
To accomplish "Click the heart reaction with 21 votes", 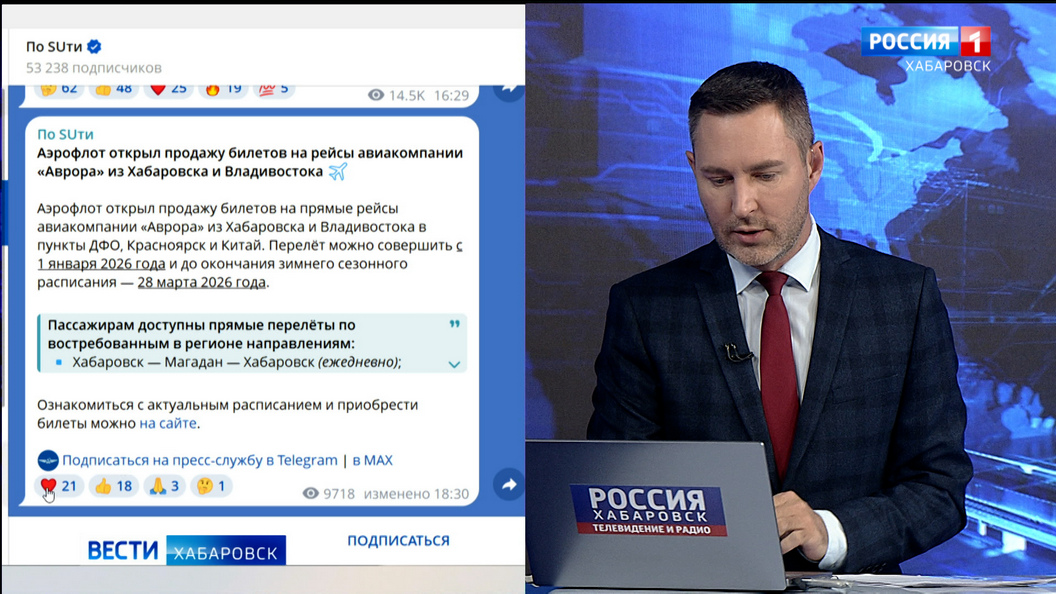I will click(58, 486).
